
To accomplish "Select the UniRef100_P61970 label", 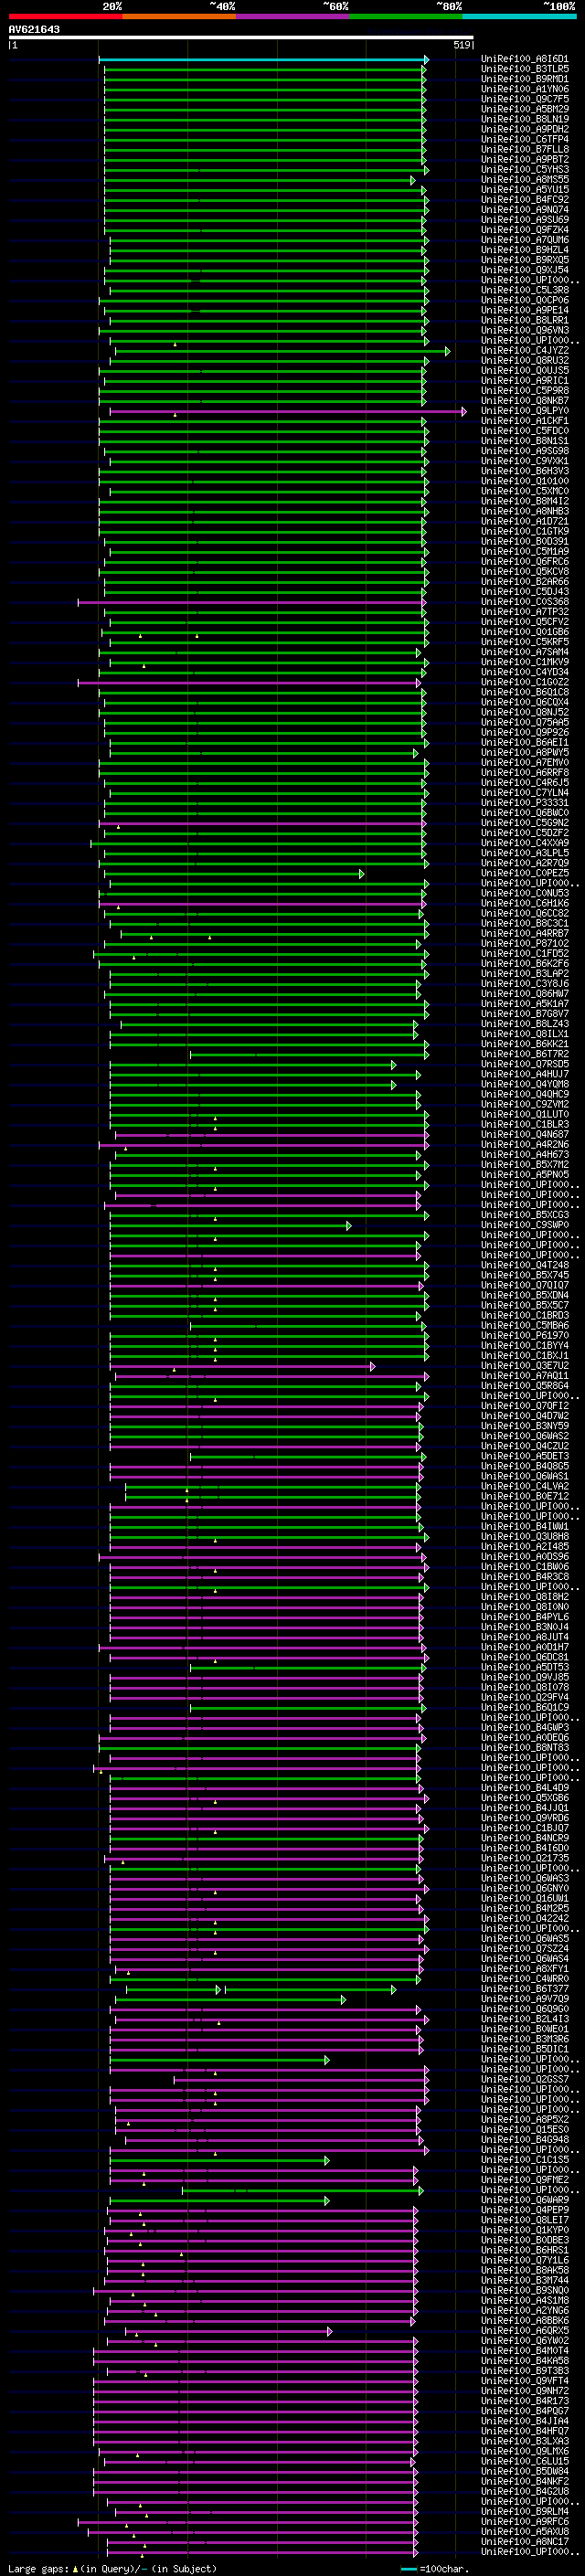I will (524, 1335).
